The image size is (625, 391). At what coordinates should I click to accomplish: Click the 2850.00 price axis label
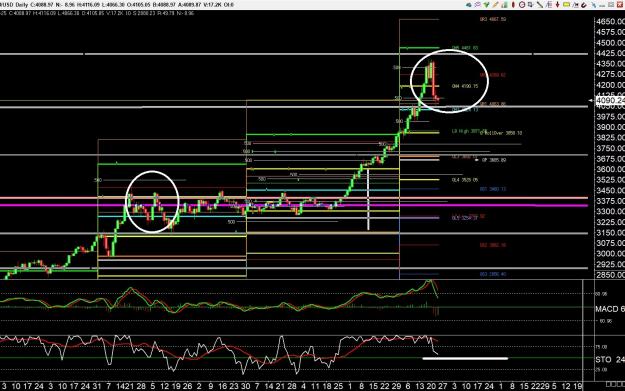click(x=610, y=275)
